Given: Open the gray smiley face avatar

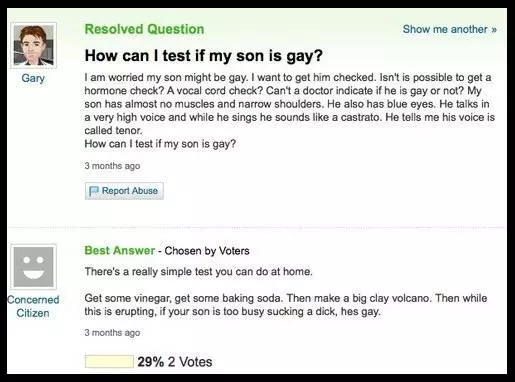Looking at the screenshot, I should (33, 267).
